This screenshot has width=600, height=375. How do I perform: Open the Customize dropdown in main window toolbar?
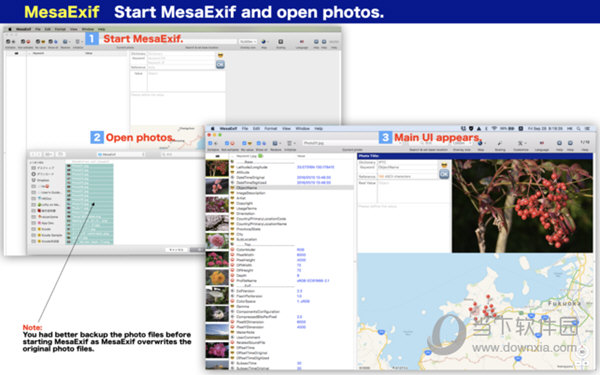pos(522,143)
